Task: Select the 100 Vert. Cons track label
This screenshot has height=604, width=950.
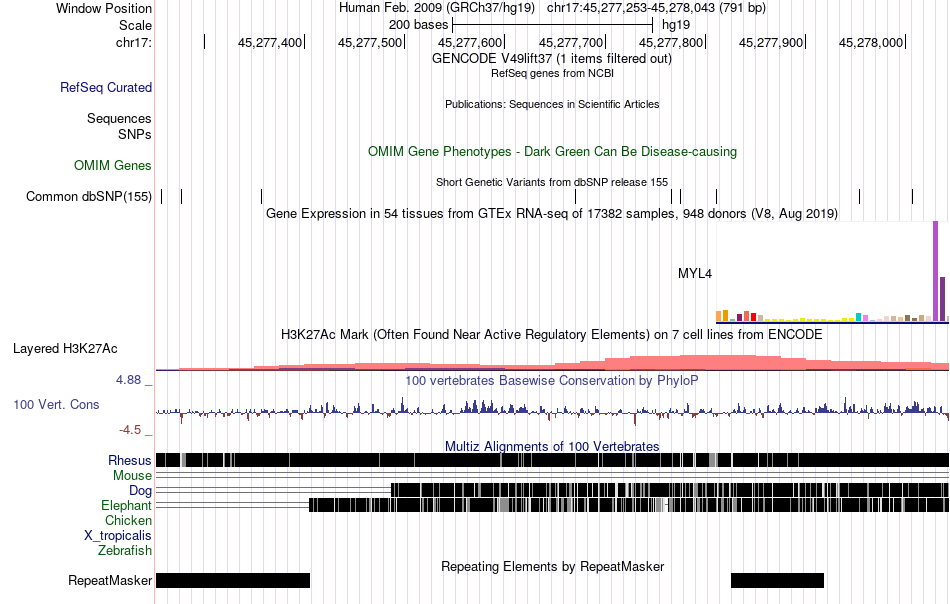Action: [56, 405]
